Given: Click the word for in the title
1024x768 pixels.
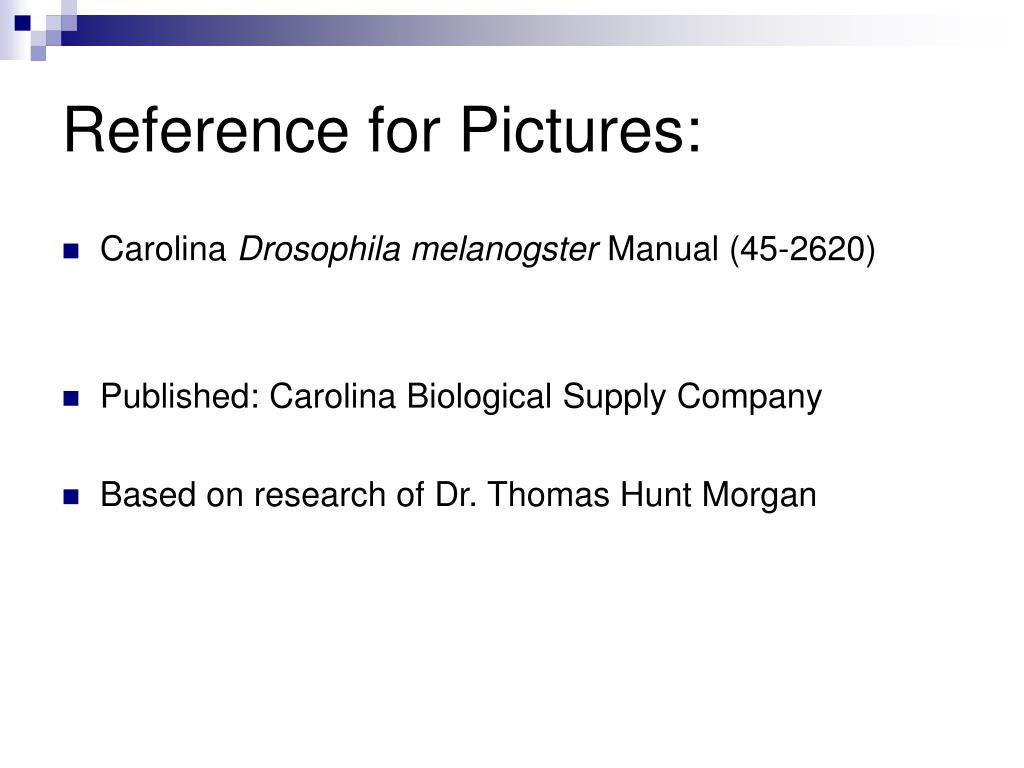Looking at the screenshot, I should click(x=405, y=130).
